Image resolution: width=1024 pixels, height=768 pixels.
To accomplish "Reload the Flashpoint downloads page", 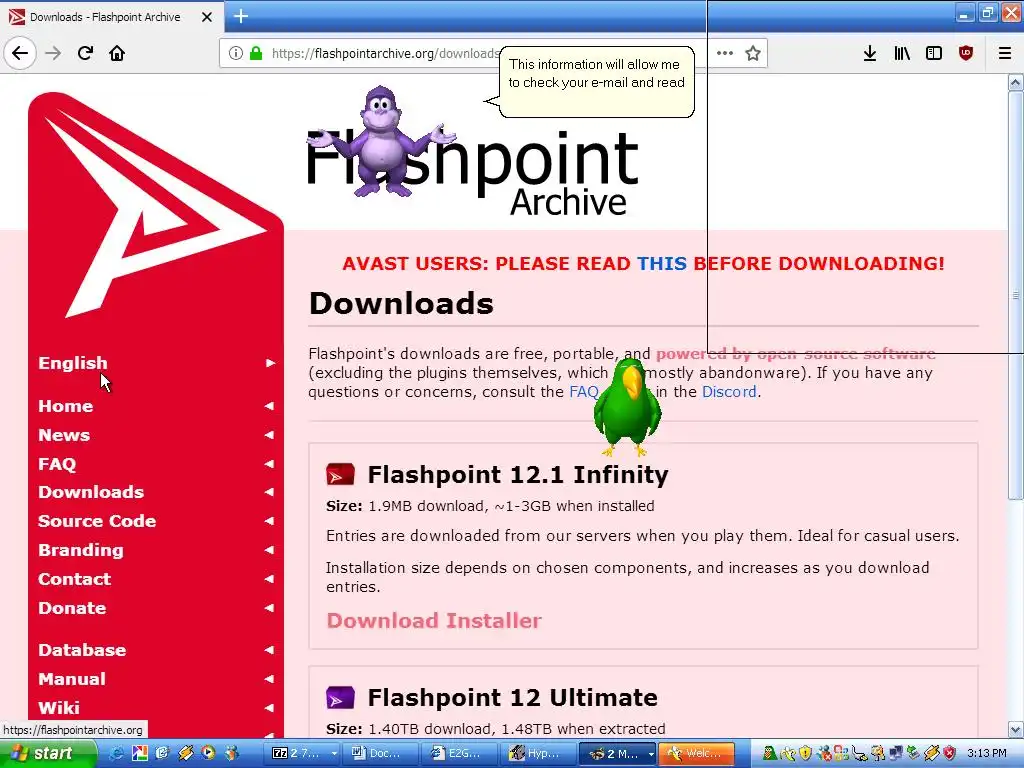I will (85, 53).
